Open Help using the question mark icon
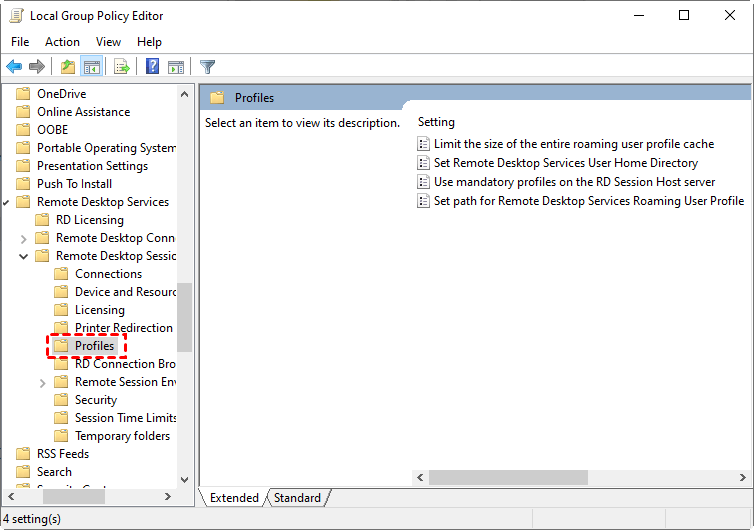The width and height of the screenshot is (754, 530). point(152,67)
